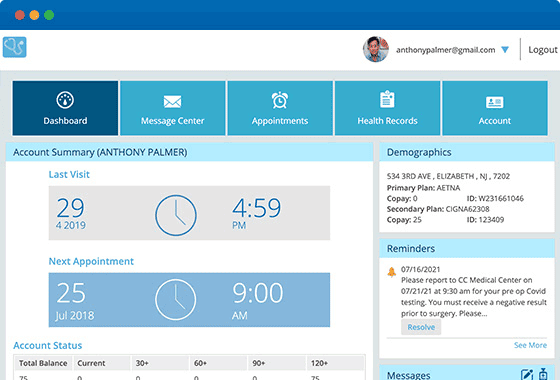Viewport: 560px width, 380px height.
Task: Click the anthonypalmer@gmail.com email text
Action: click(445, 50)
